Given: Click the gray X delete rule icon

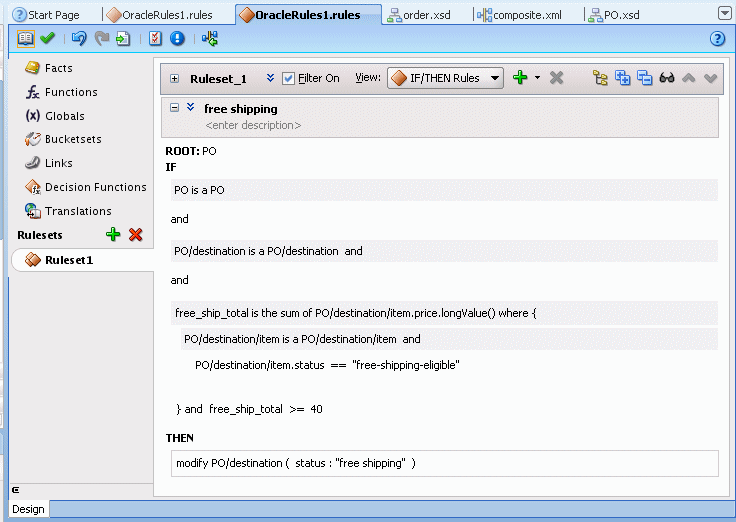Looking at the screenshot, I should click(x=557, y=78).
